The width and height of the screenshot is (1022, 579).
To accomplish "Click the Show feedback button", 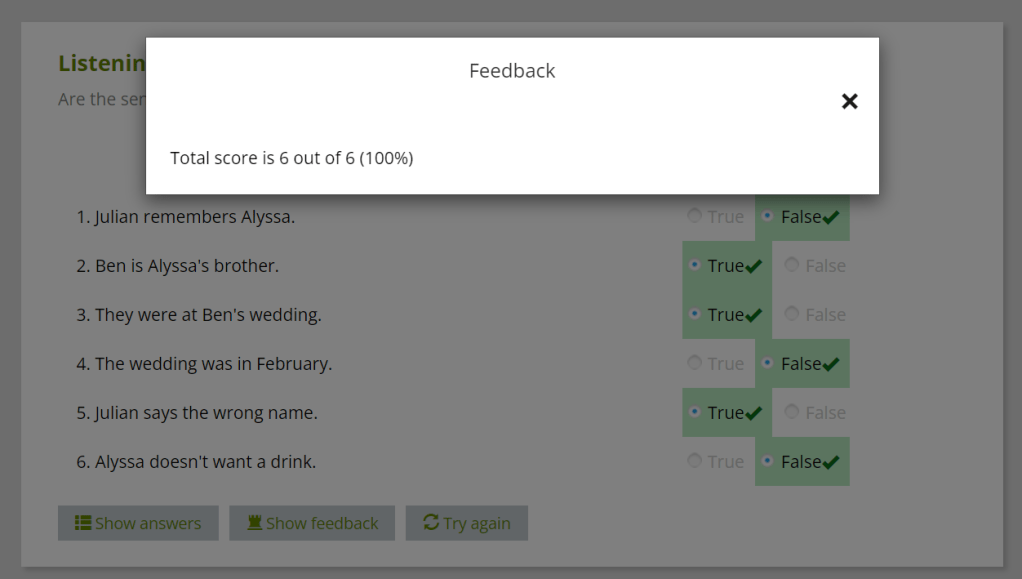I will (312, 523).
